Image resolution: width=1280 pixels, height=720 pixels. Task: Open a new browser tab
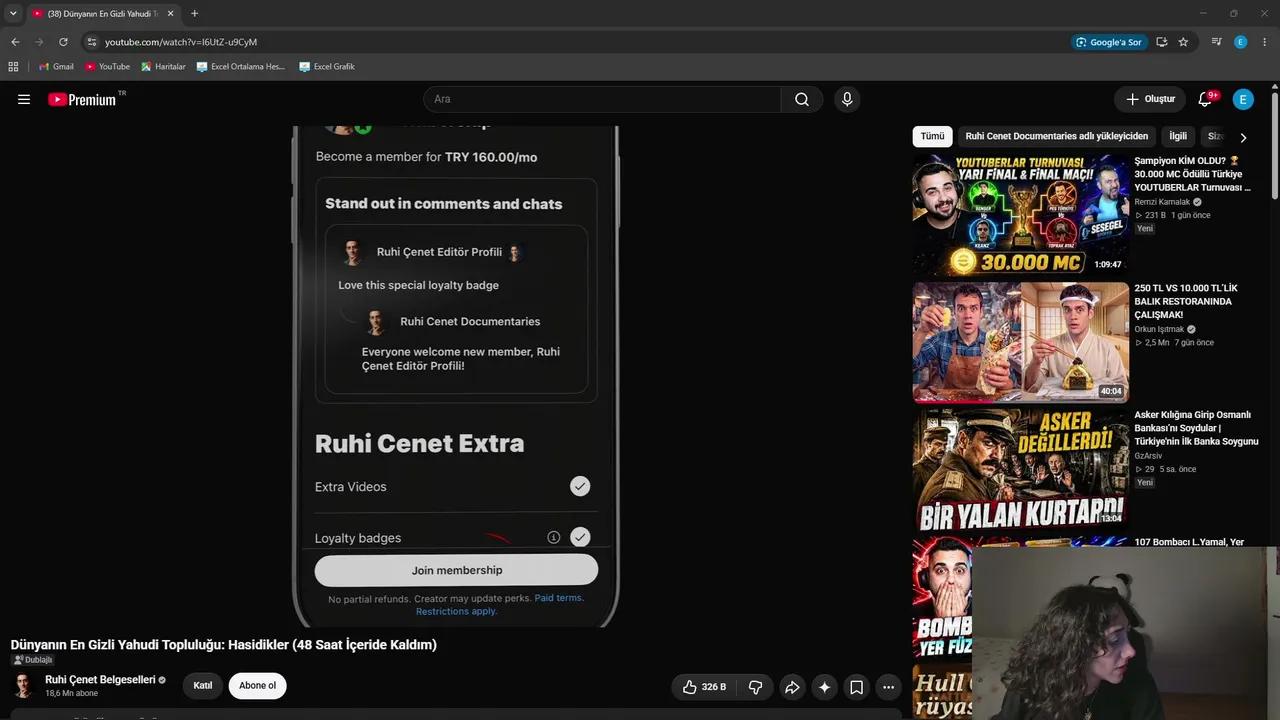[194, 14]
